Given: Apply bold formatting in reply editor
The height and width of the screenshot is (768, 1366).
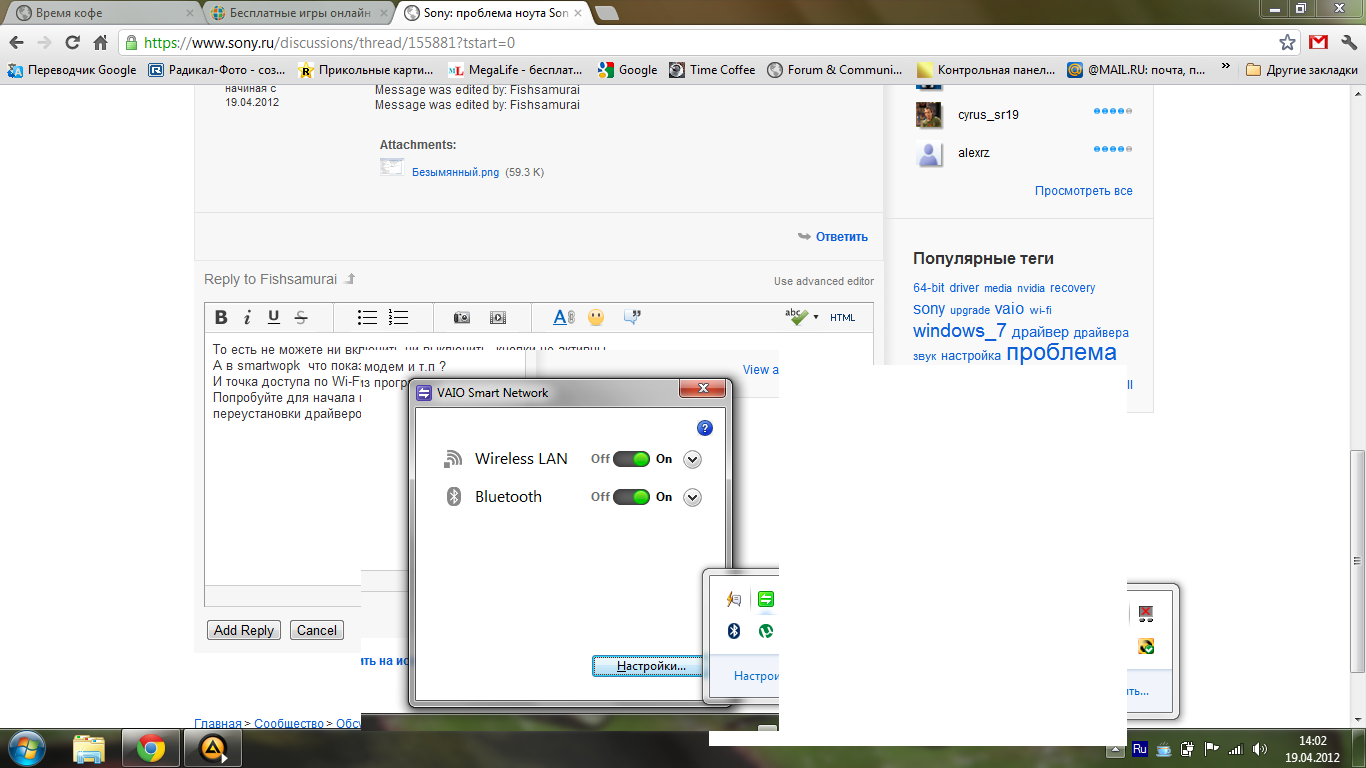Looking at the screenshot, I should coord(222,318).
